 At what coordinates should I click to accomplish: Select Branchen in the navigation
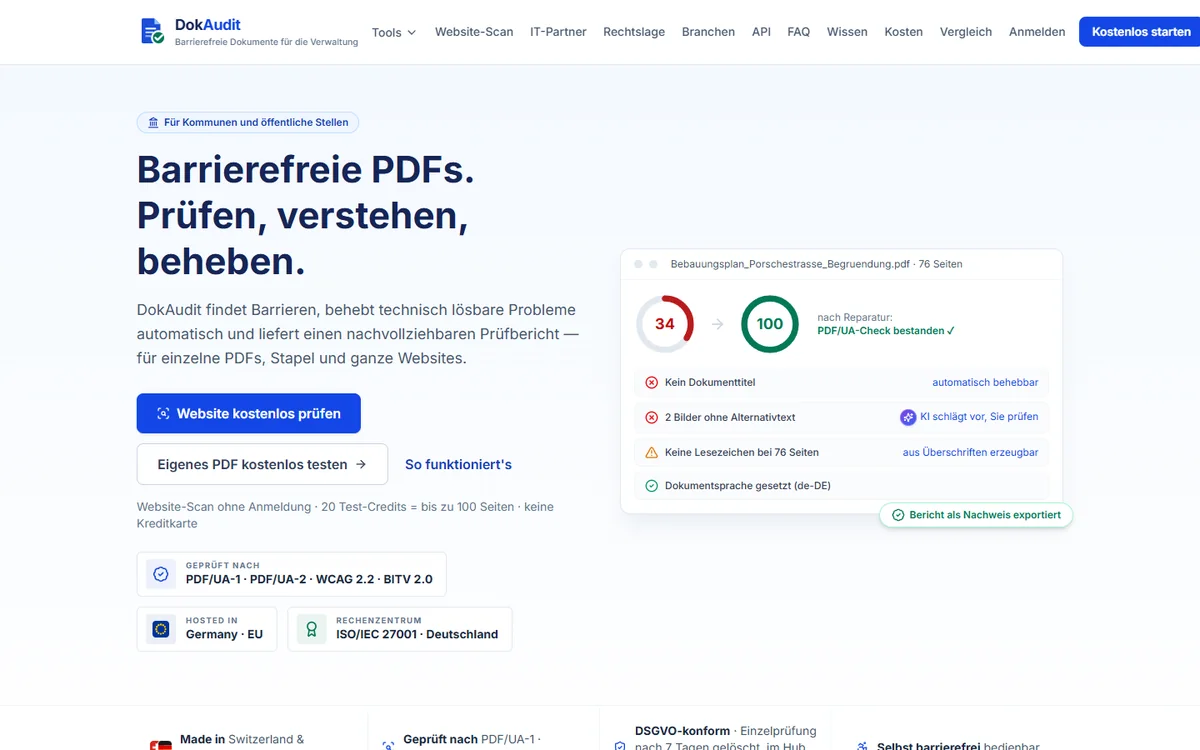[708, 32]
